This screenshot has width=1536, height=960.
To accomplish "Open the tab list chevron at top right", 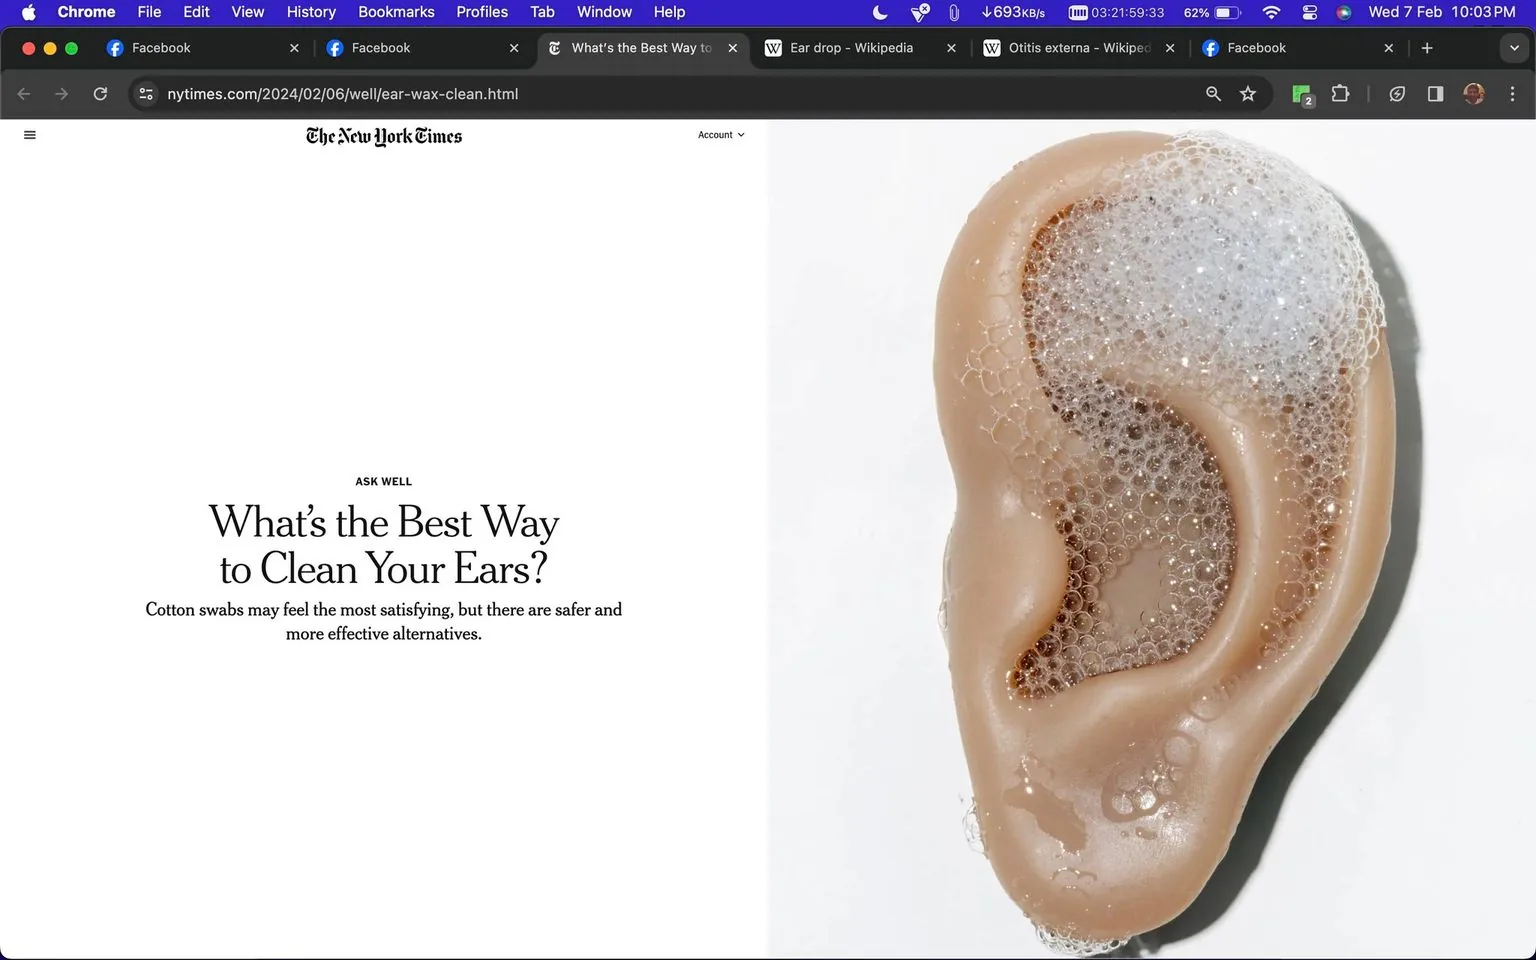I will [1516, 47].
